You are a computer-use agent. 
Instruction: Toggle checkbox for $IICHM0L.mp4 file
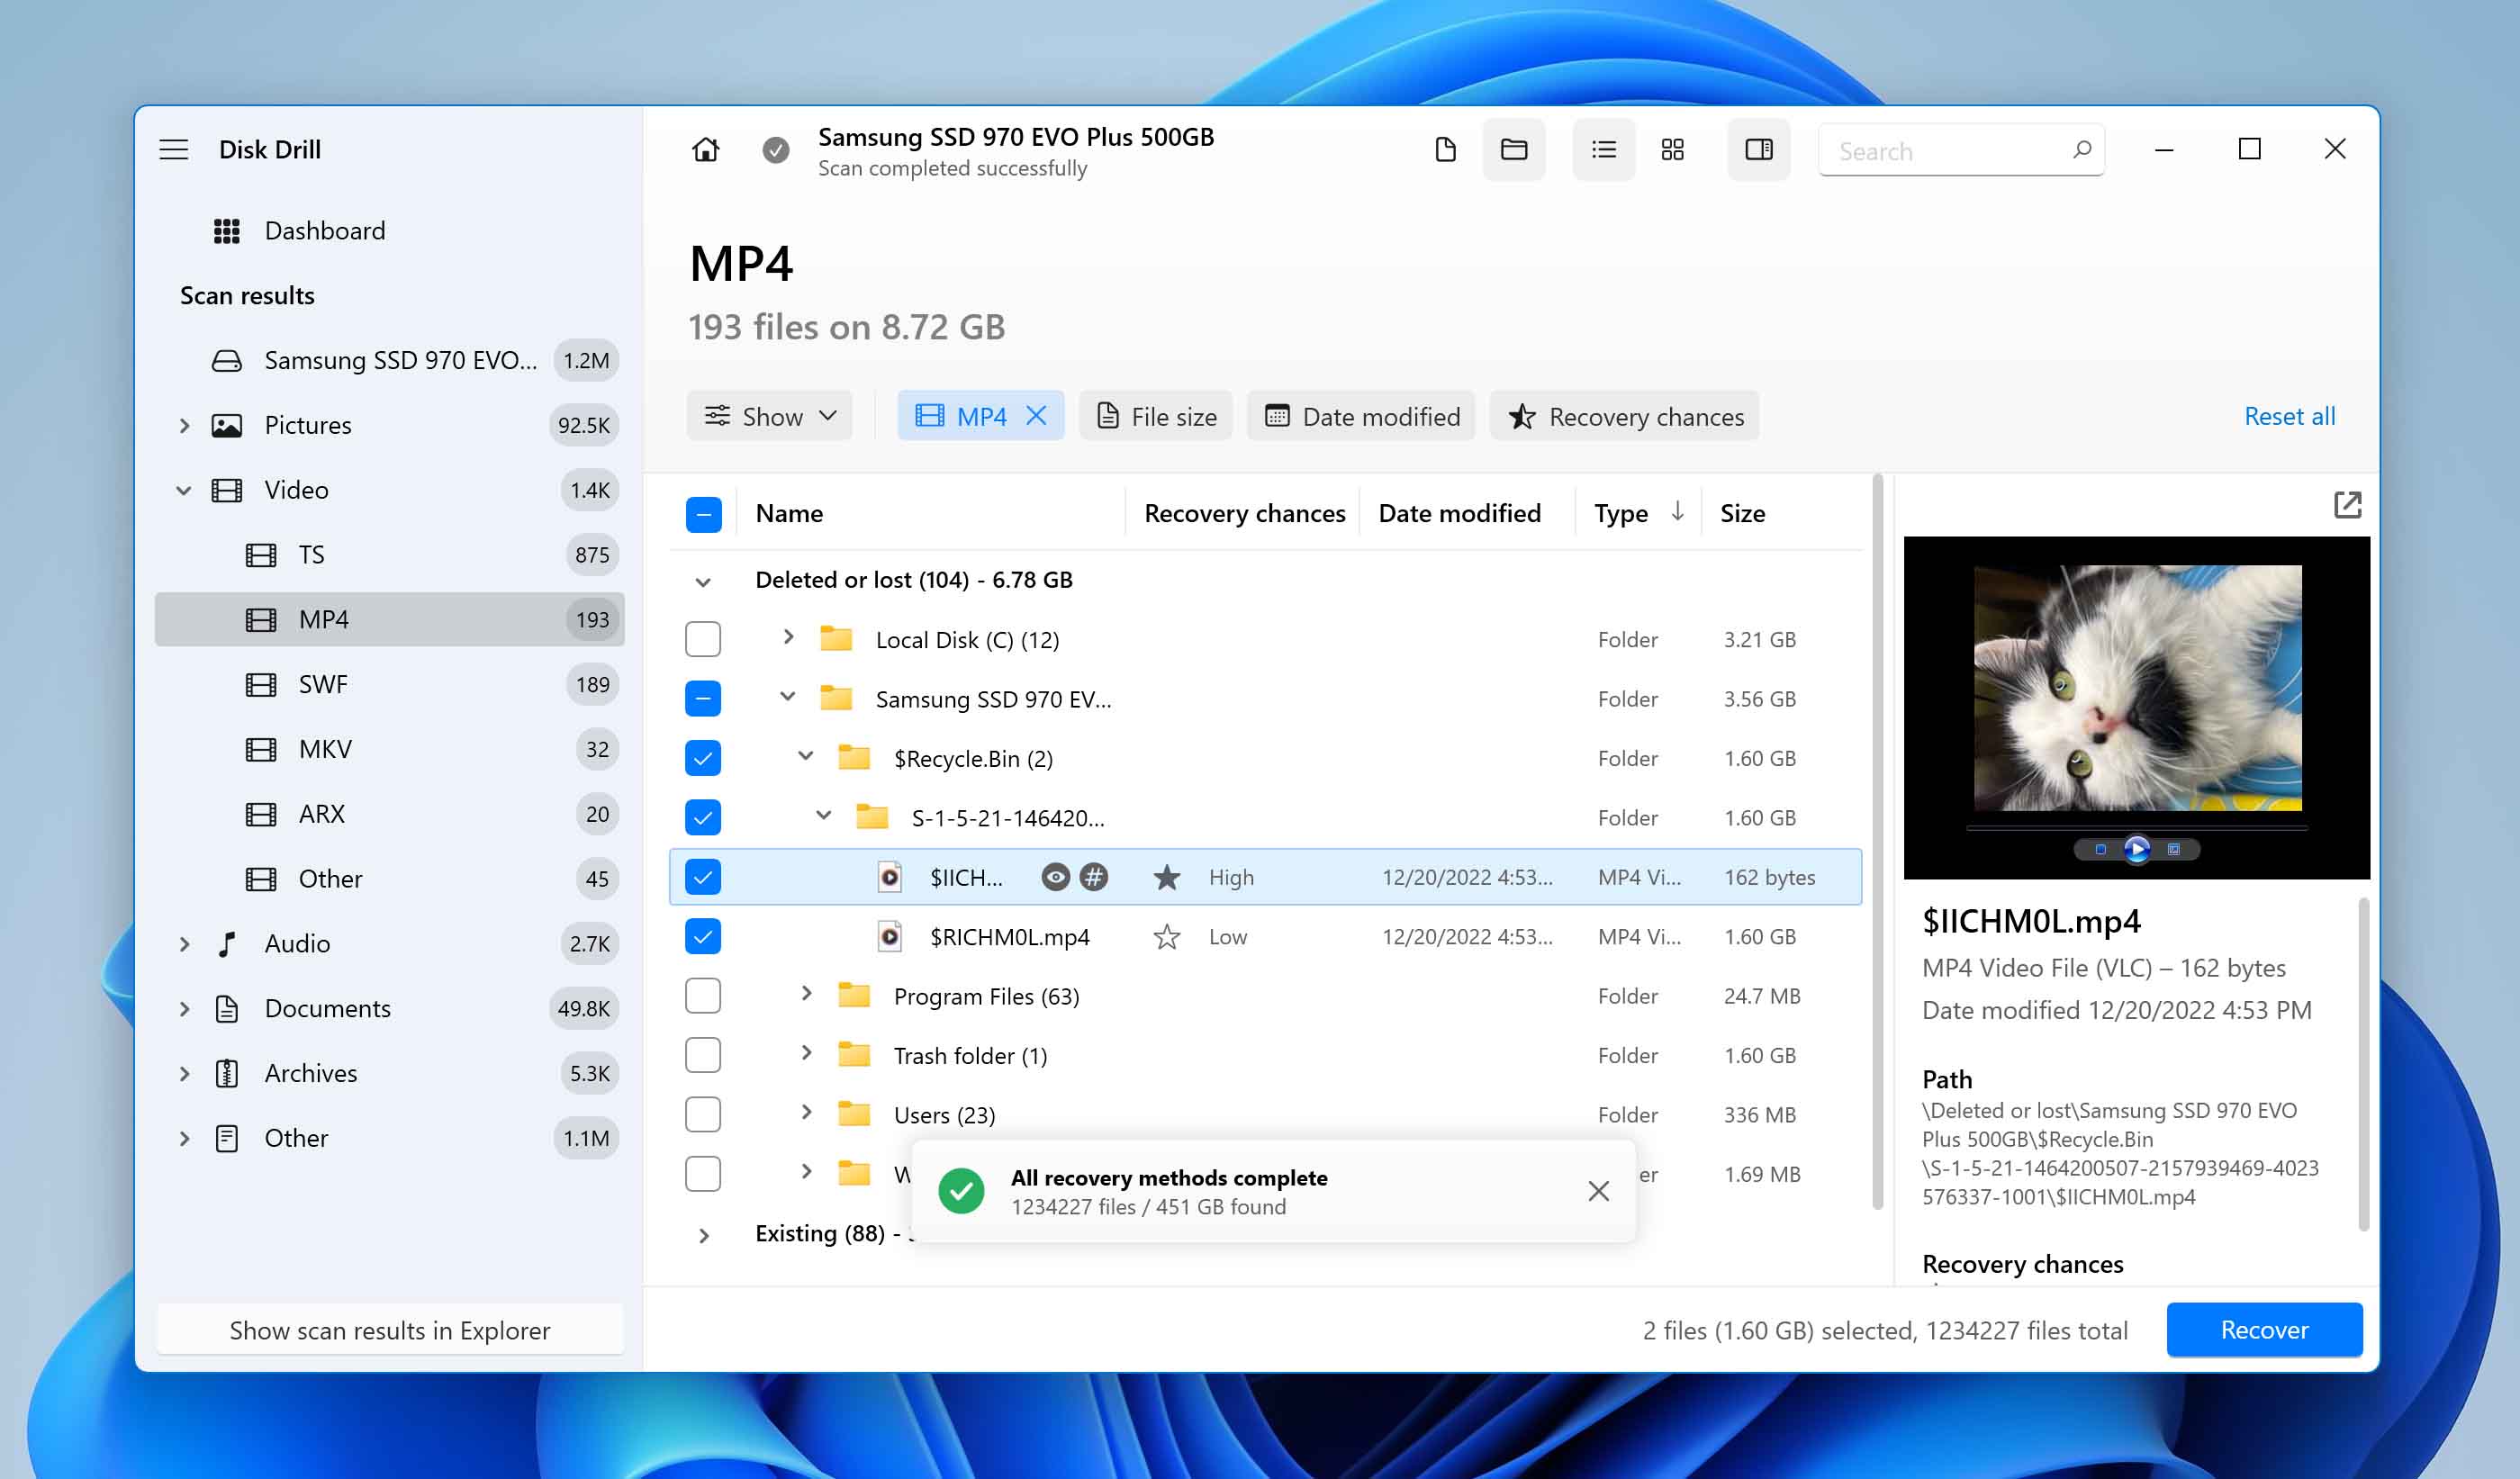tap(702, 877)
